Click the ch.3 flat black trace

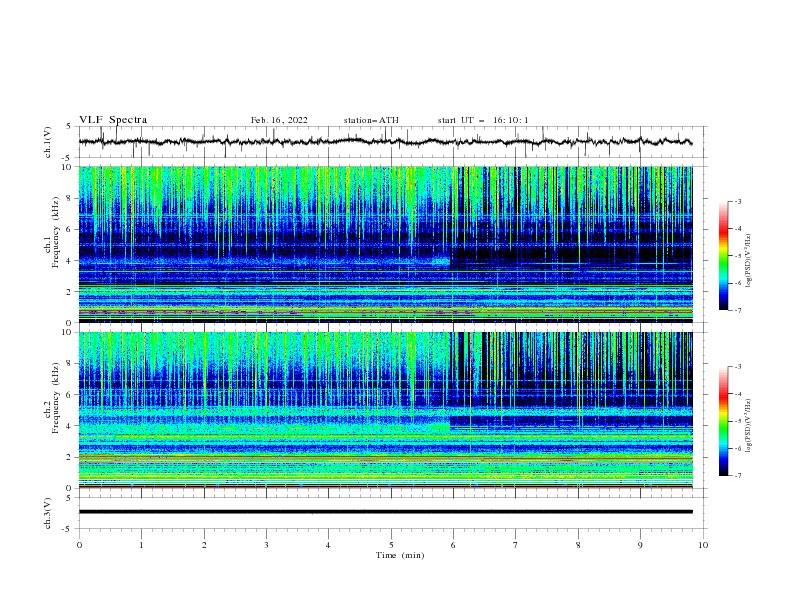point(386,512)
